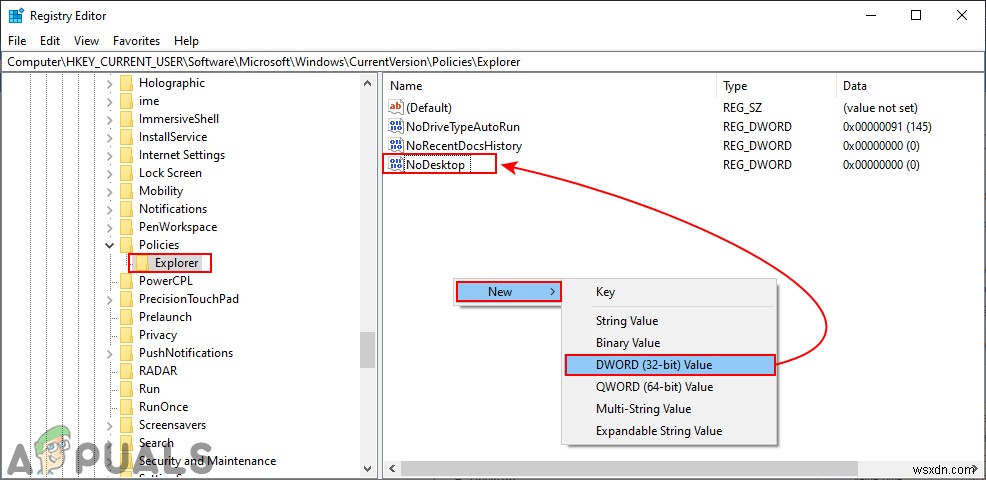Expand the Holographic key
986x480 pixels.
click(x=109, y=83)
